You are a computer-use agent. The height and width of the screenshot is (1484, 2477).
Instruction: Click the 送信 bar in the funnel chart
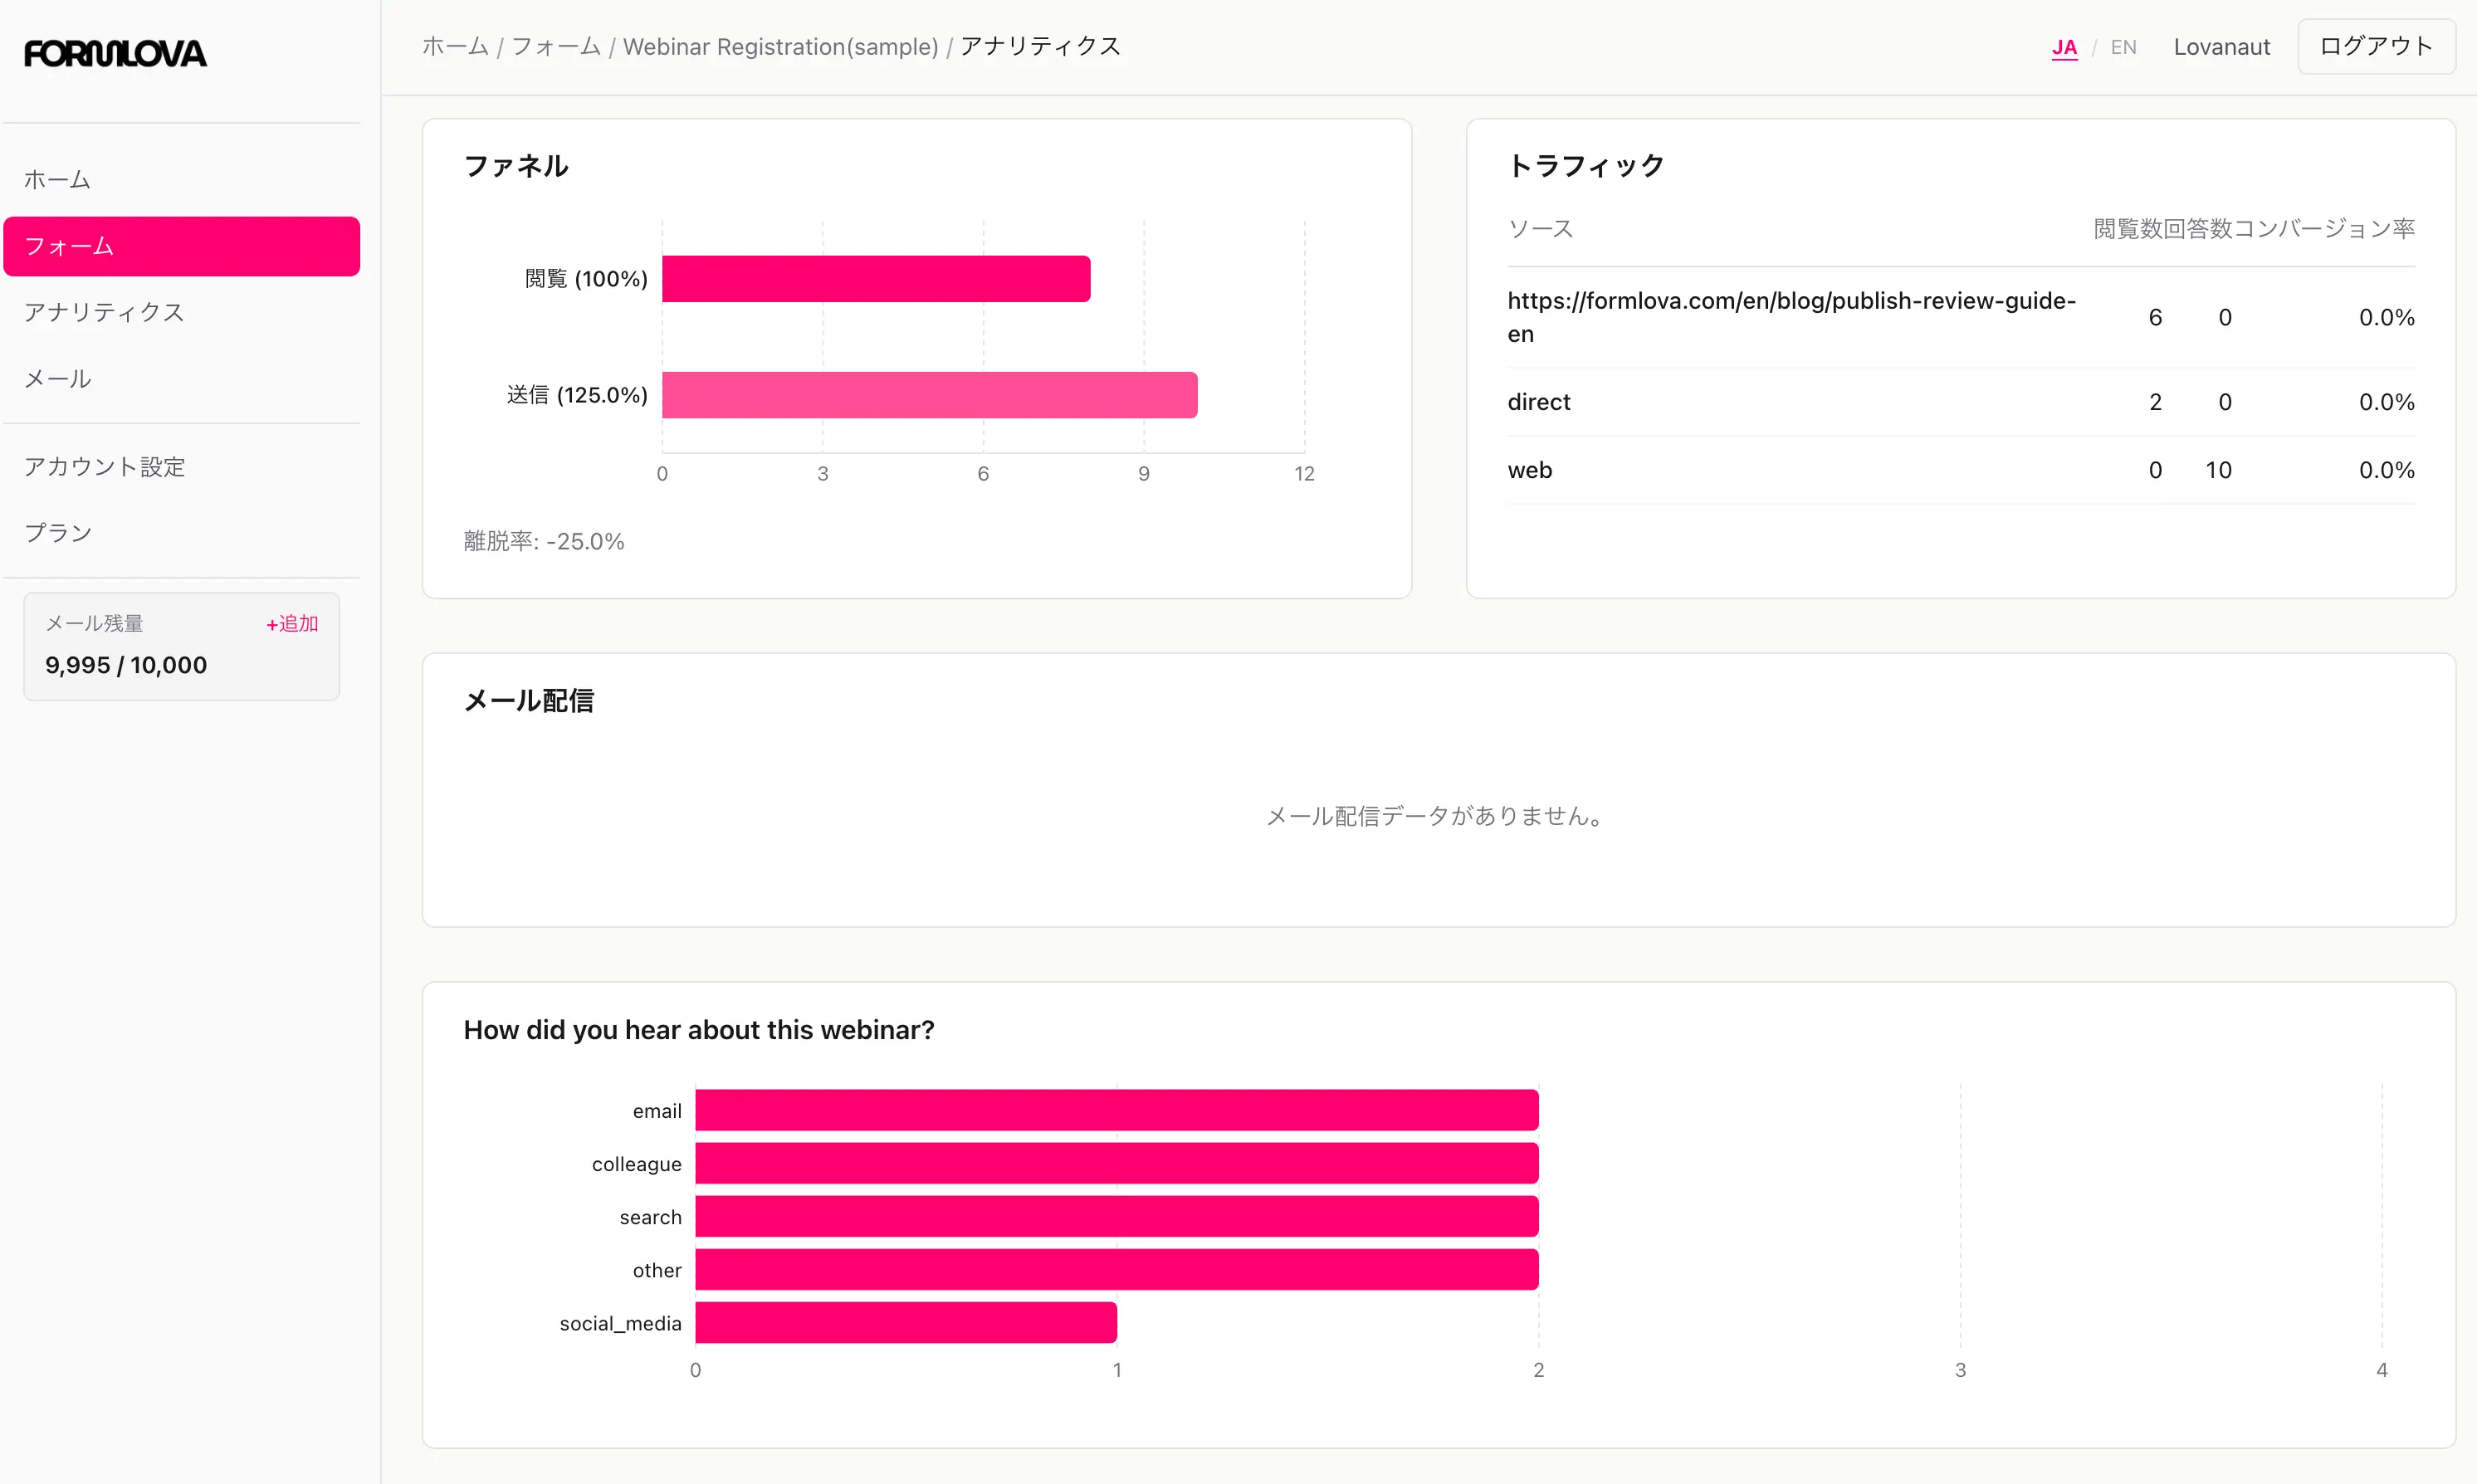tap(928, 395)
